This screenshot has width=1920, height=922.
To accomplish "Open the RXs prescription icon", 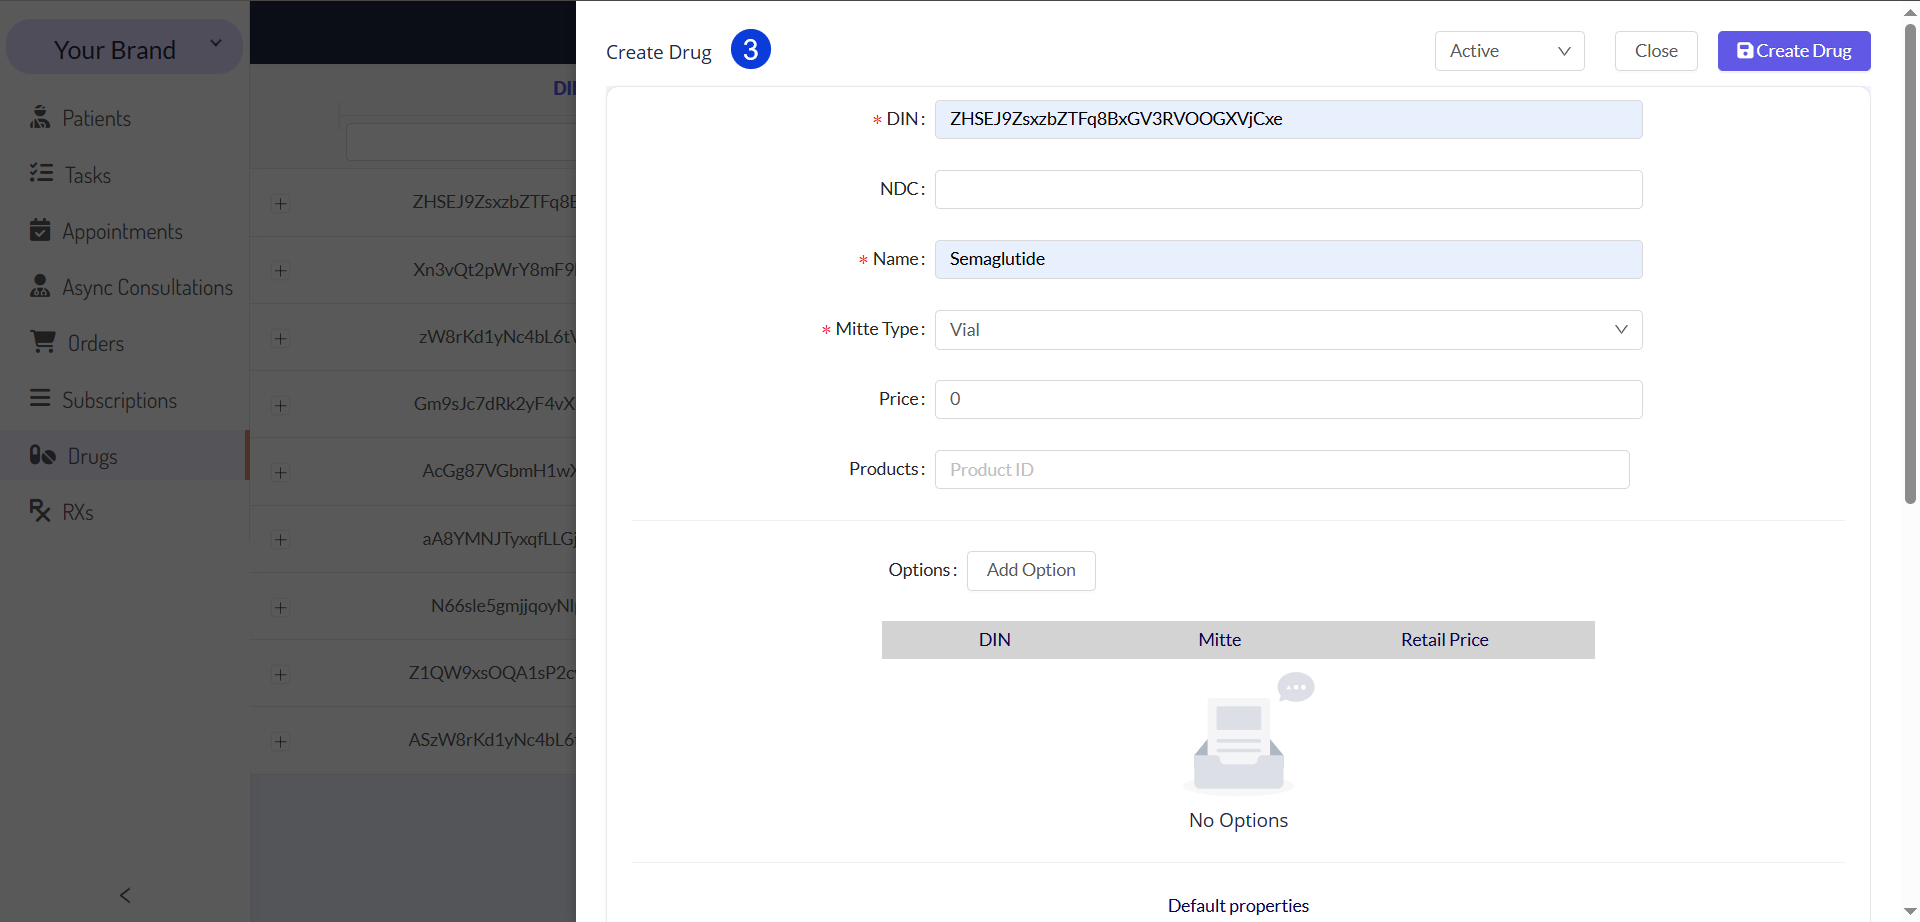I will (40, 511).
